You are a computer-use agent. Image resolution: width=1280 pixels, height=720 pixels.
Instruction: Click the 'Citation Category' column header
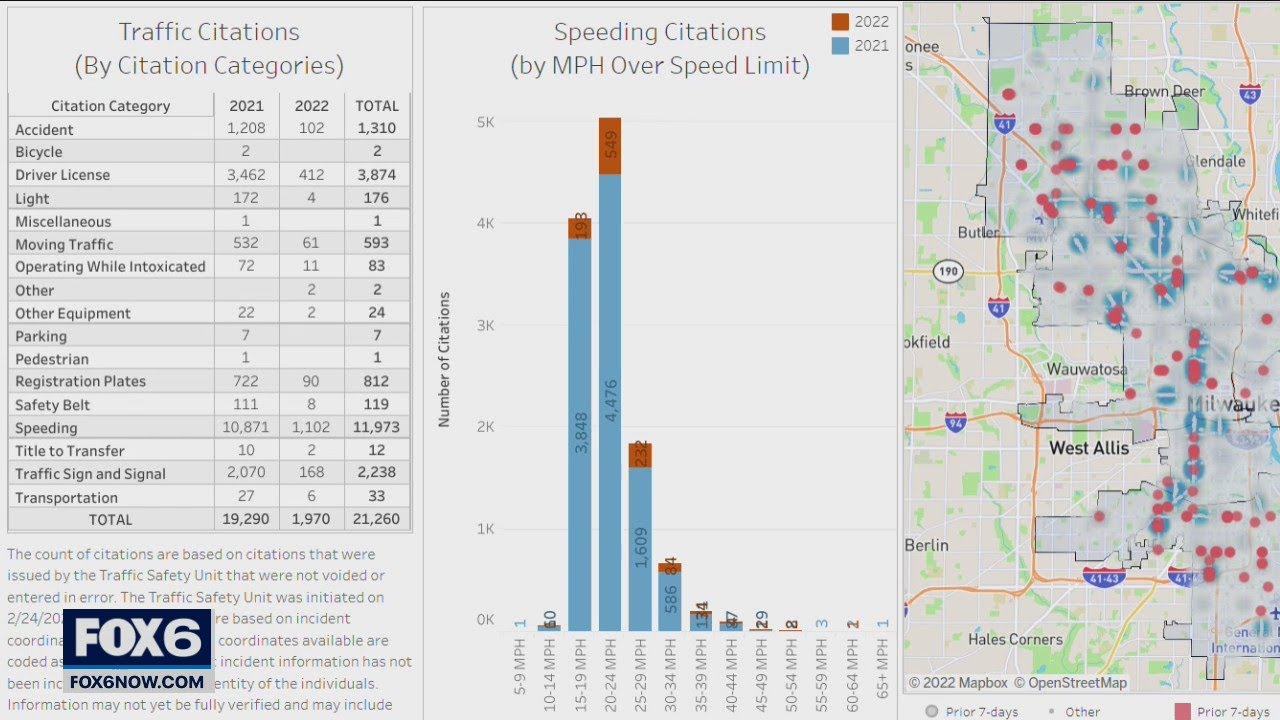pos(110,105)
